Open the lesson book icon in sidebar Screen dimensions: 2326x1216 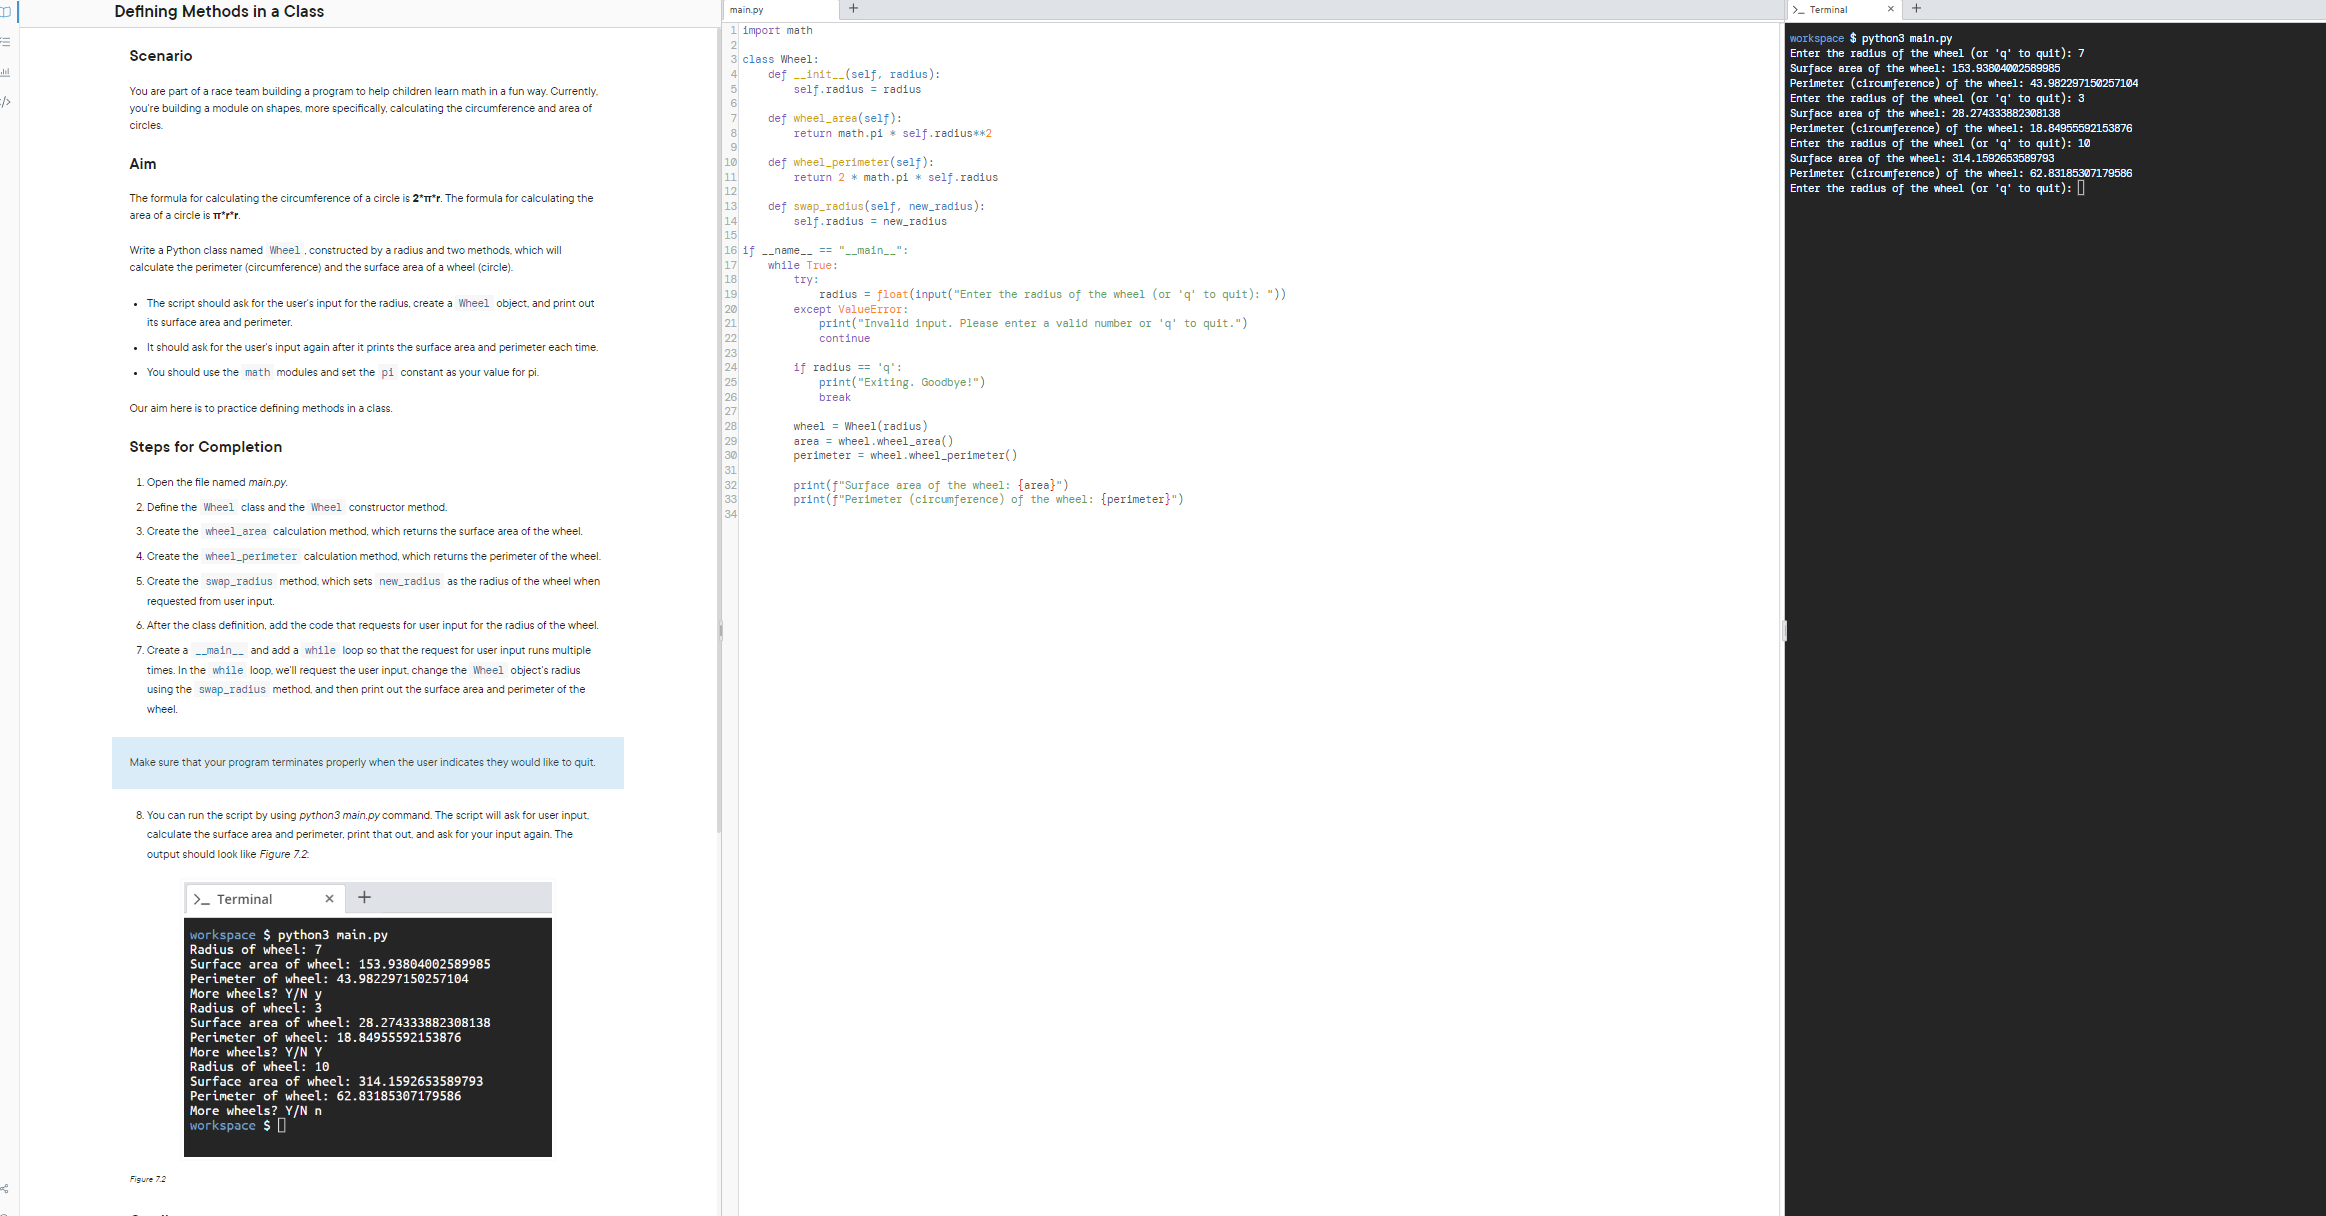[5, 12]
